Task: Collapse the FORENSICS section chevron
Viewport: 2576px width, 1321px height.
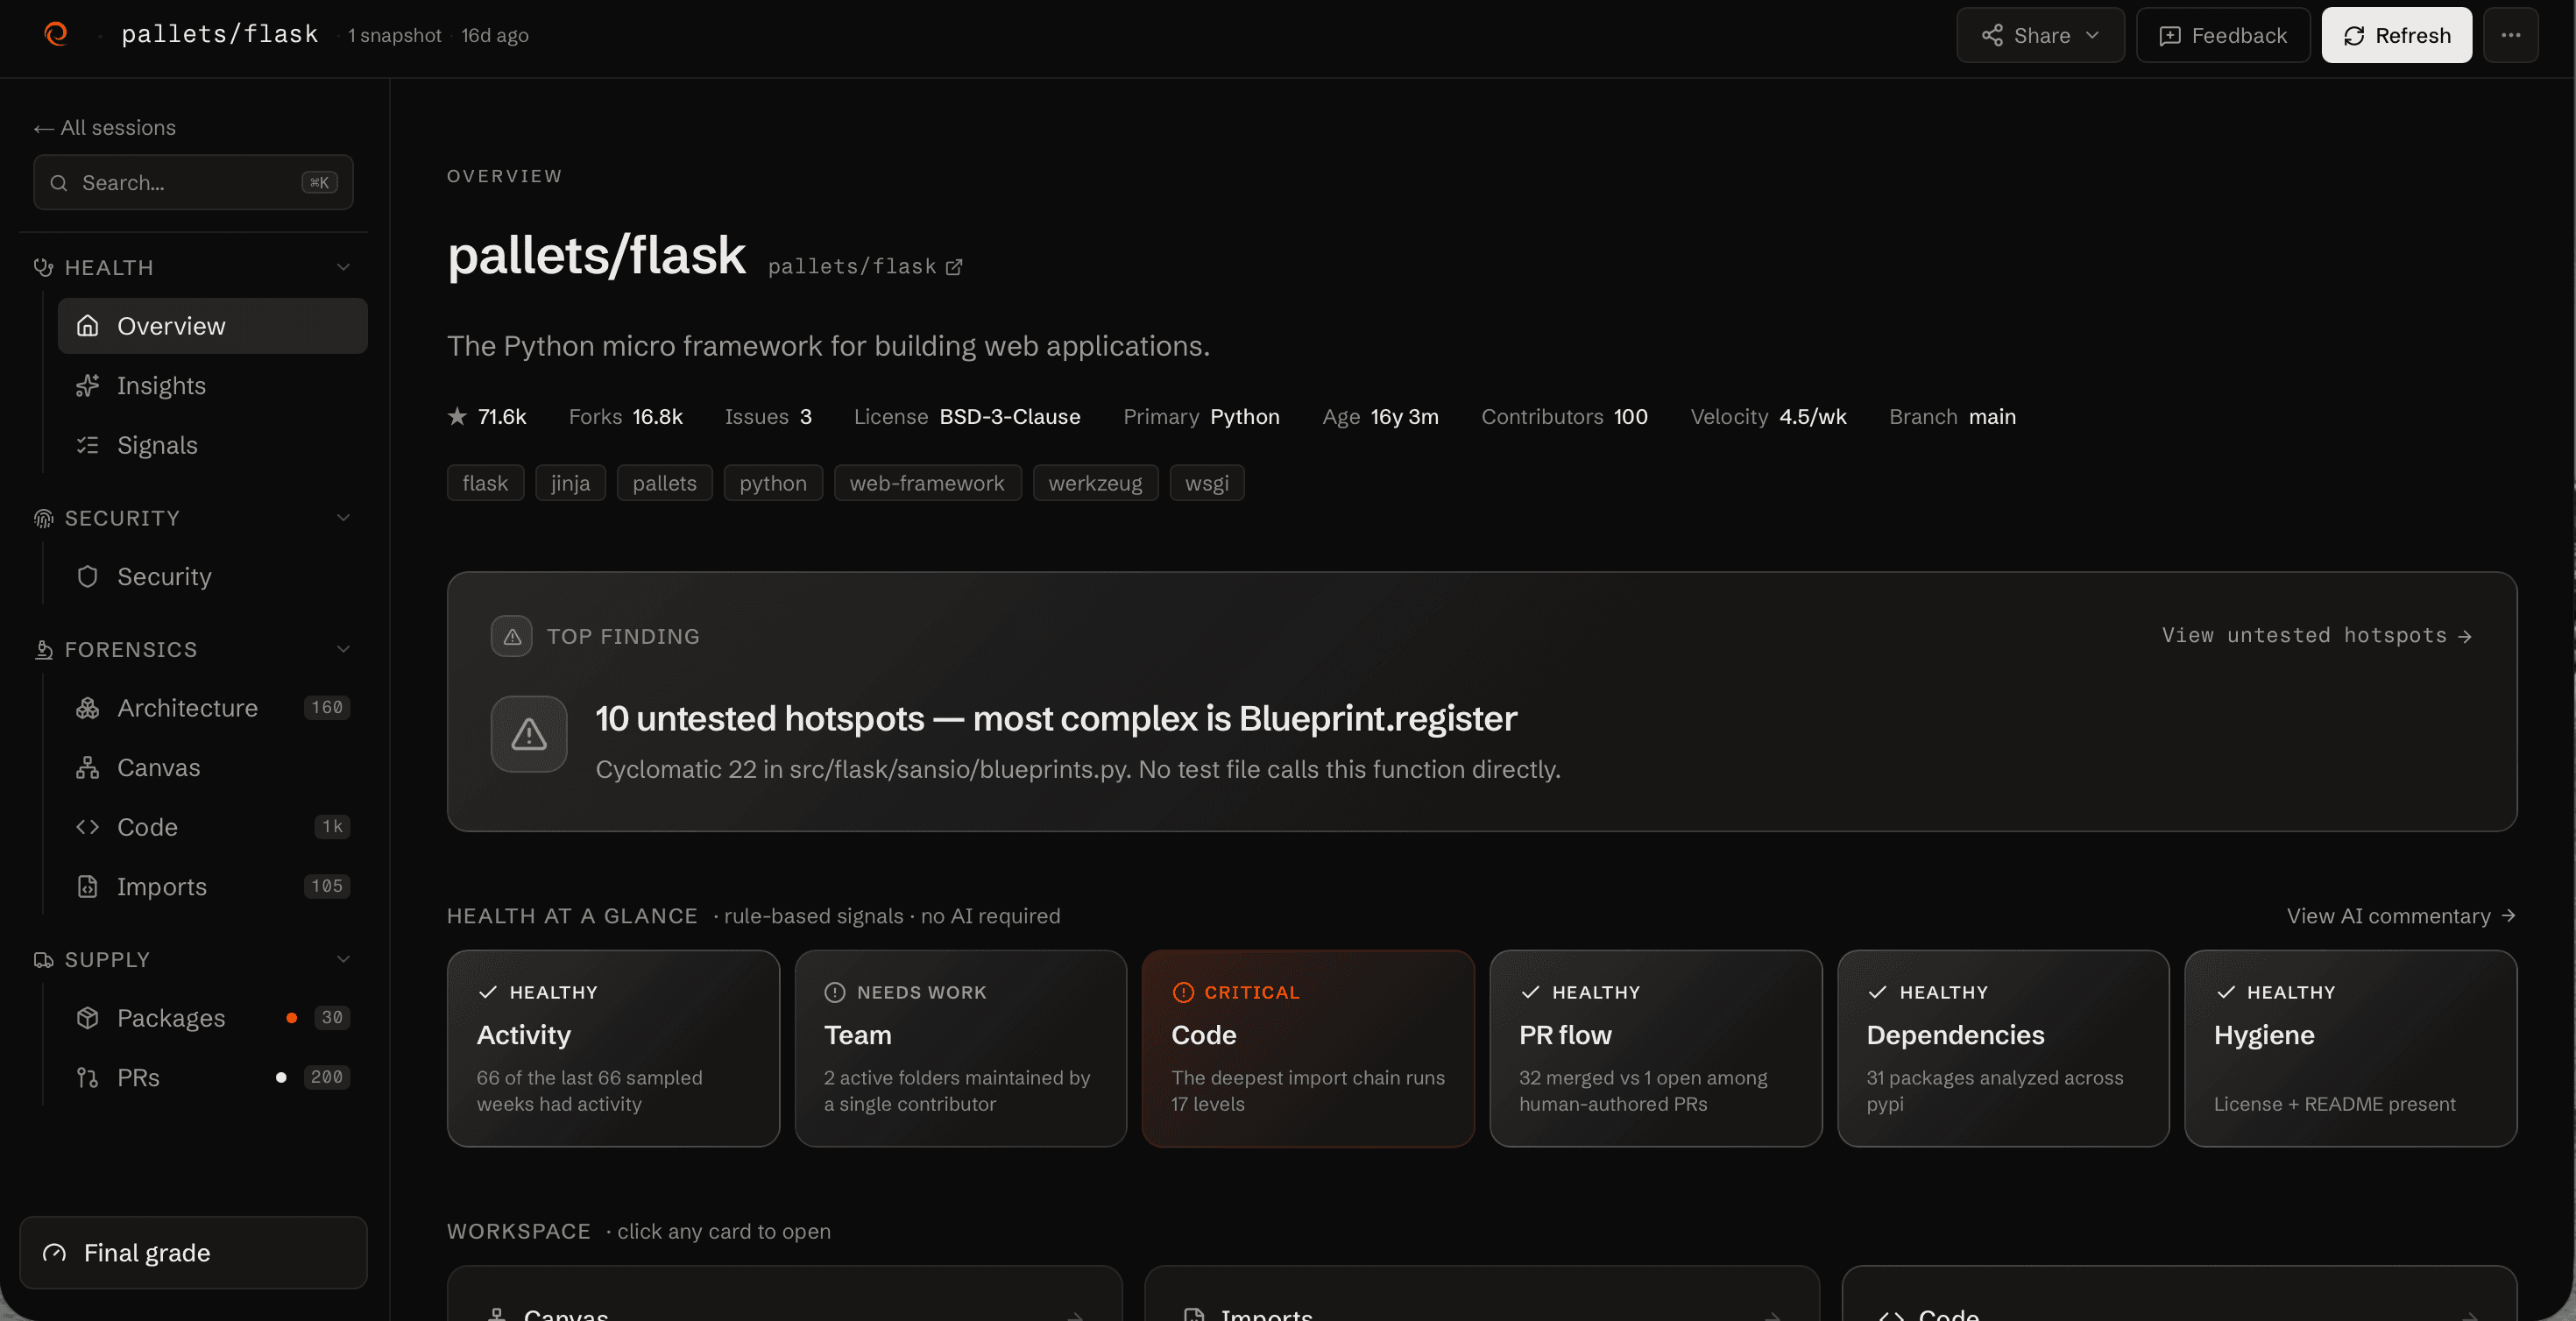Action: 344,649
